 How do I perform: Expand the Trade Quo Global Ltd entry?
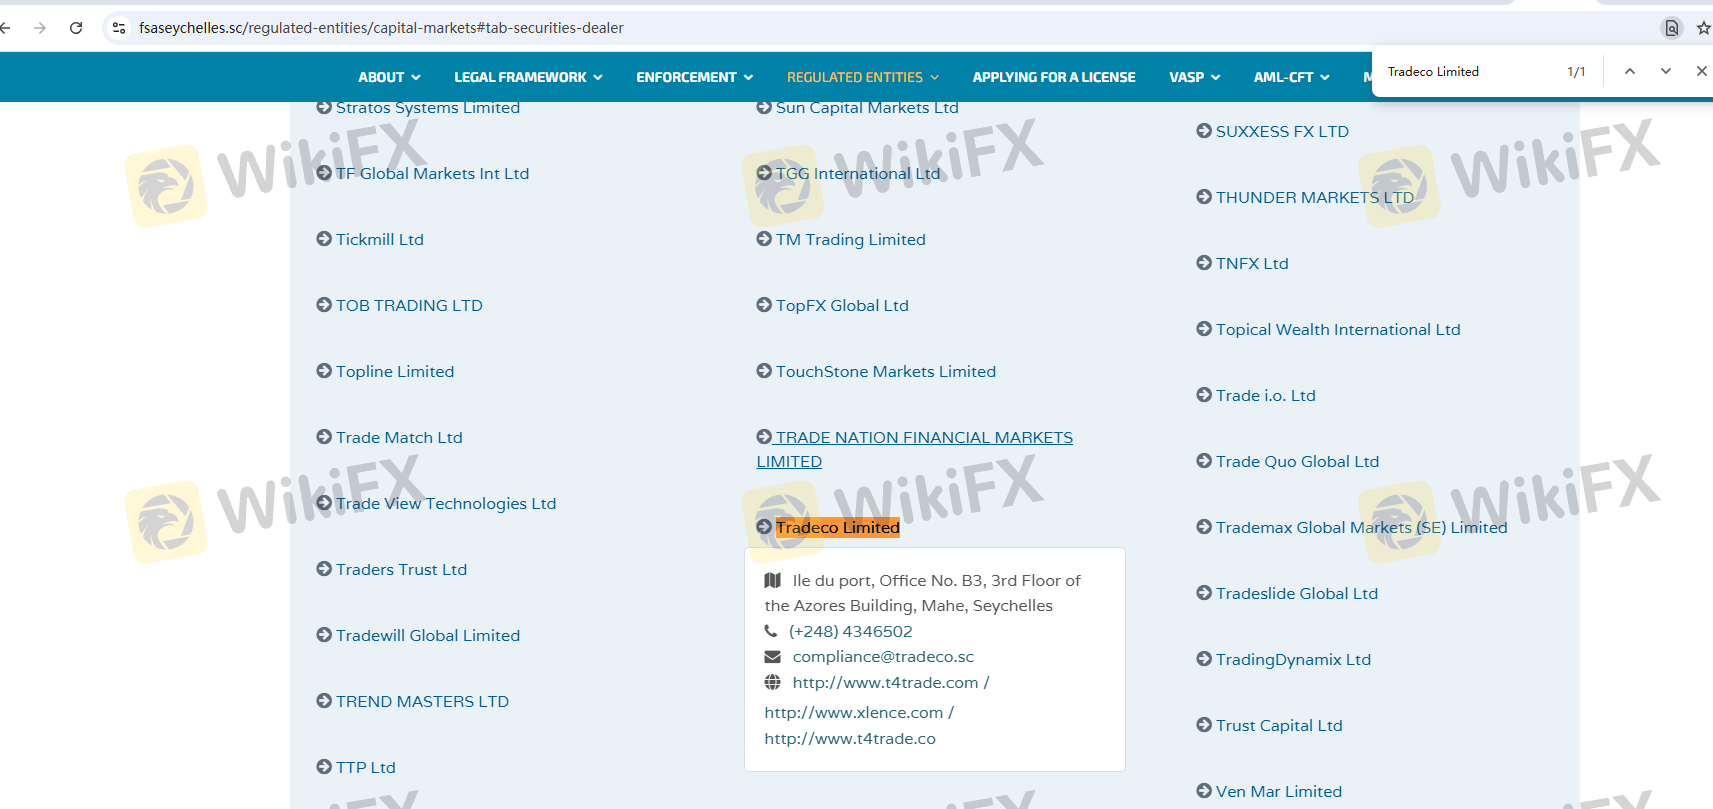click(x=1297, y=461)
